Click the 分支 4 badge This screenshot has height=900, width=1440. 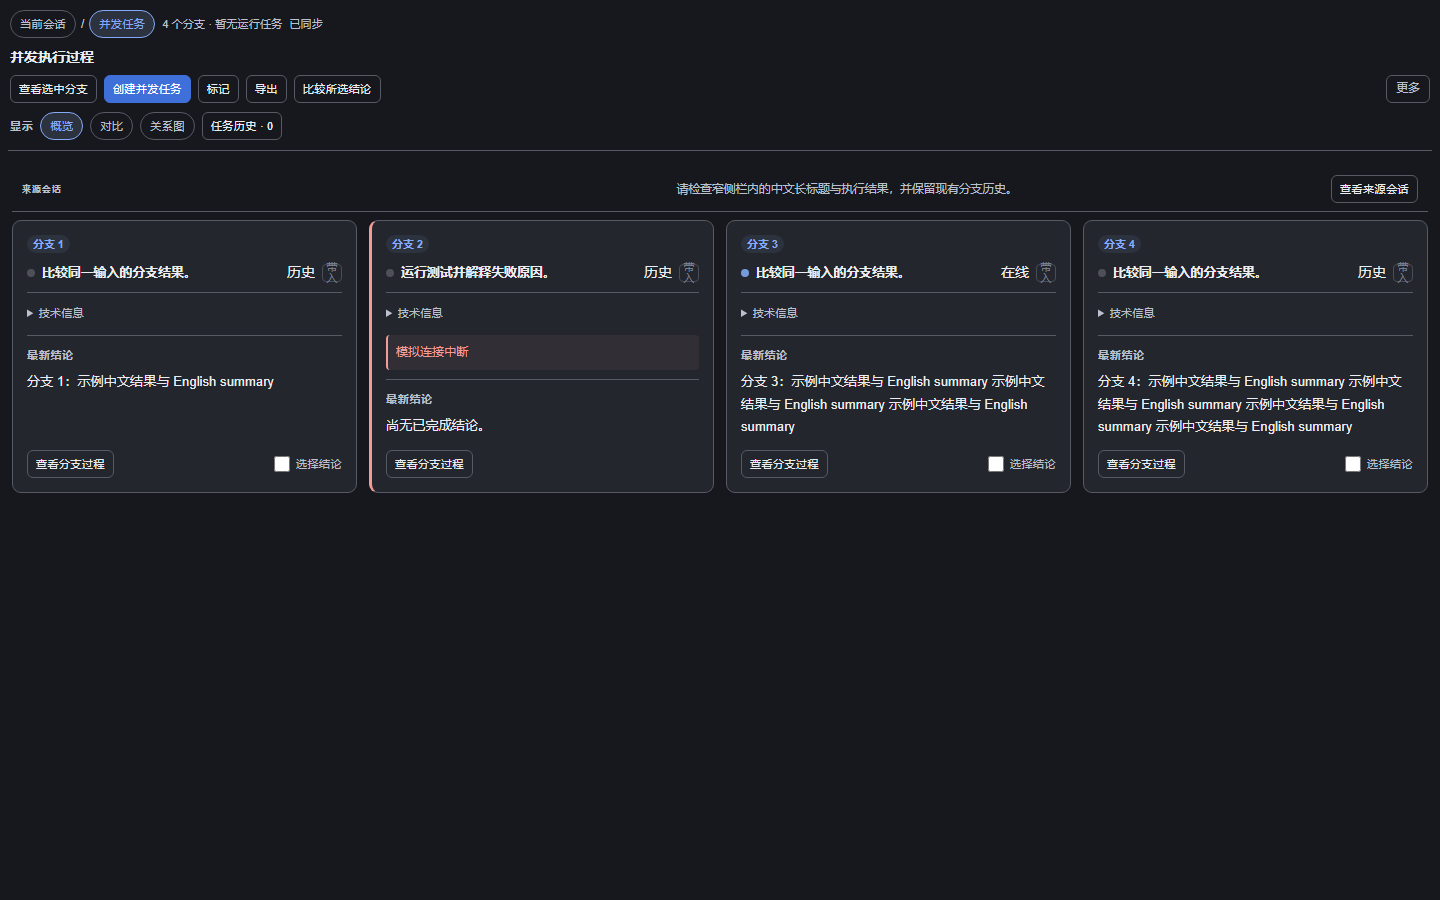click(x=1119, y=244)
